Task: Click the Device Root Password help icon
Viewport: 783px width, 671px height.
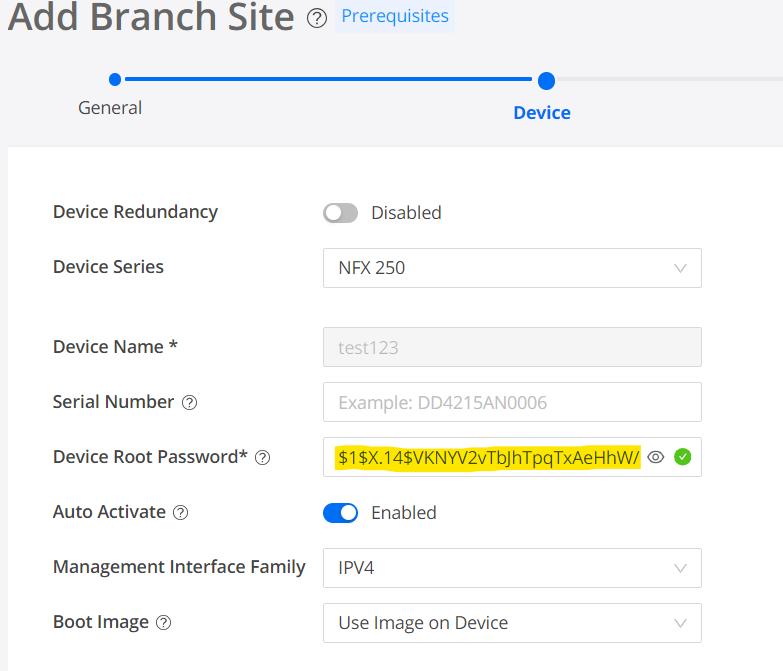Action: pos(263,457)
